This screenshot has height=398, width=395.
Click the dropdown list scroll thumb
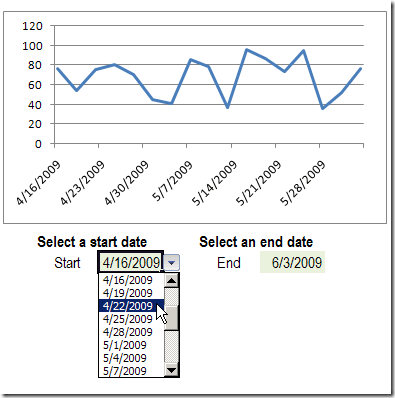tap(172, 318)
